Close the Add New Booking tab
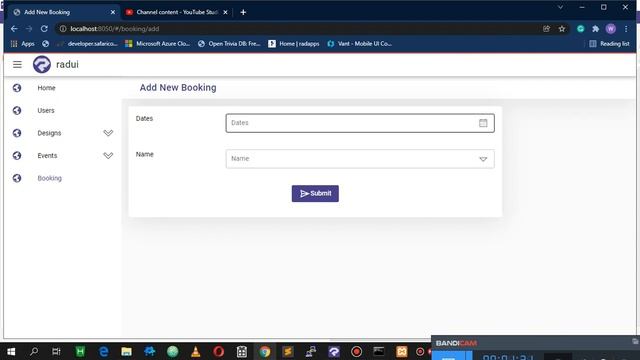The height and width of the screenshot is (360, 640). (113, 12)
